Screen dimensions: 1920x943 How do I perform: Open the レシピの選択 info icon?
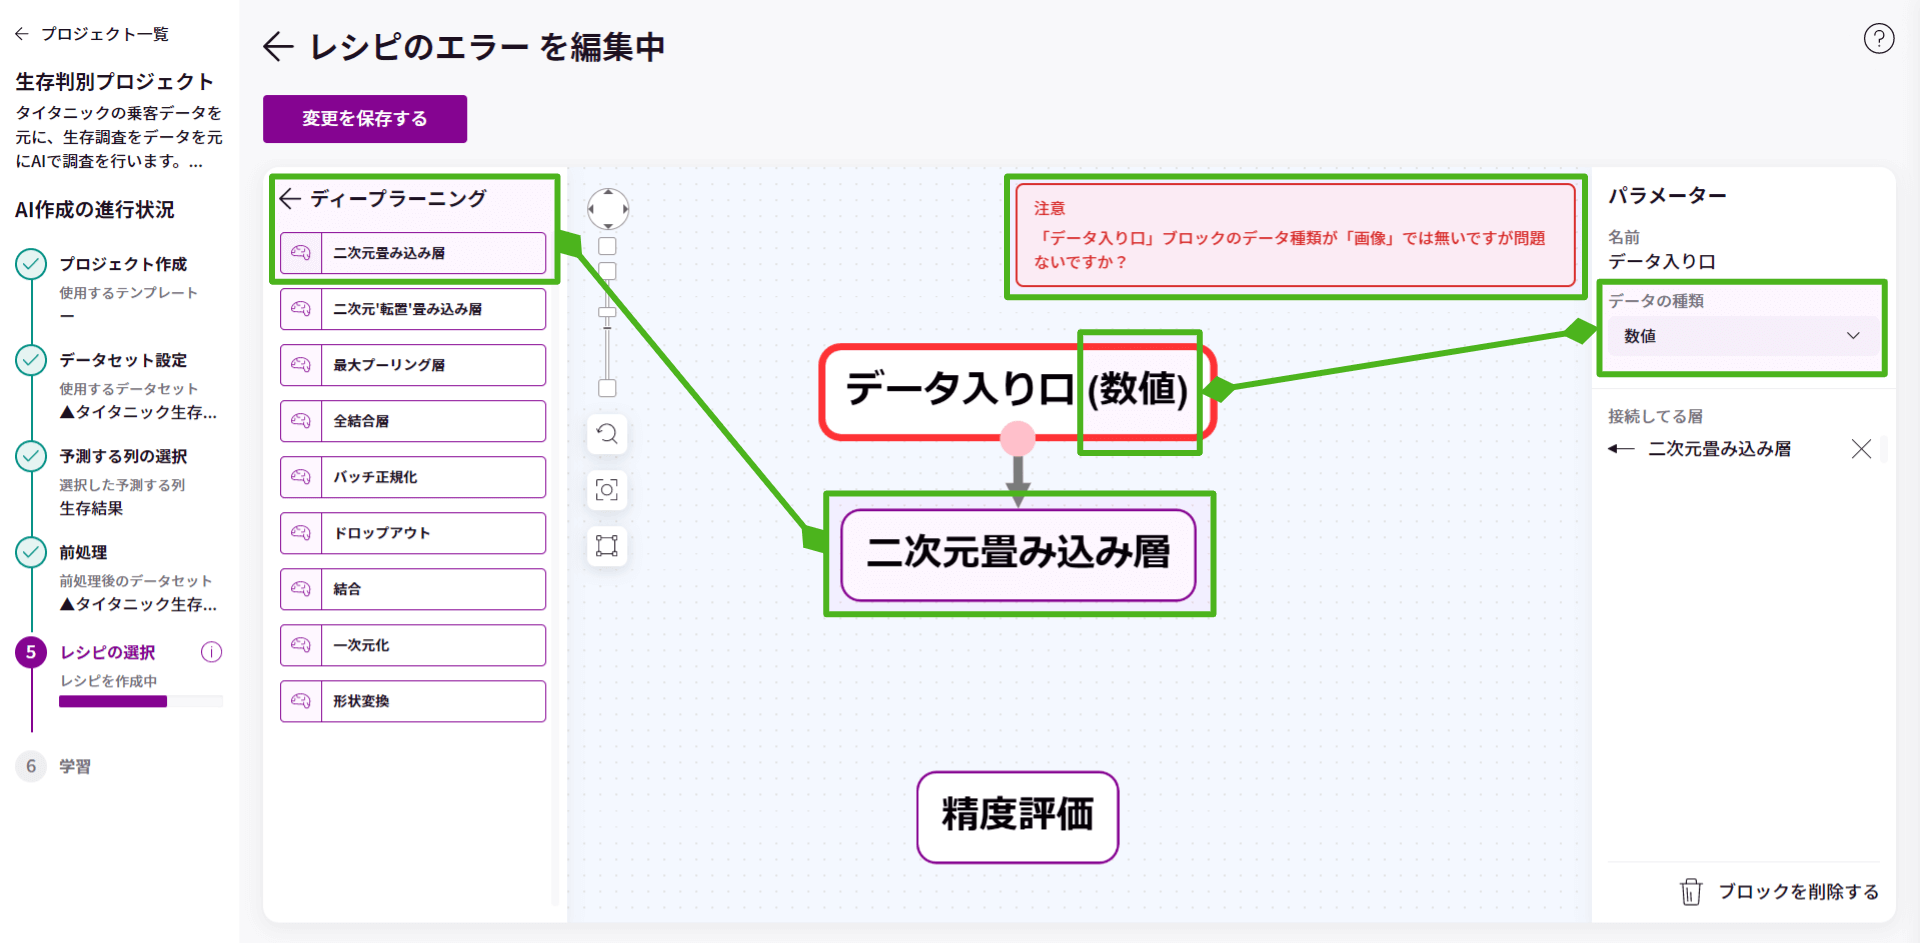coord(211,652)
